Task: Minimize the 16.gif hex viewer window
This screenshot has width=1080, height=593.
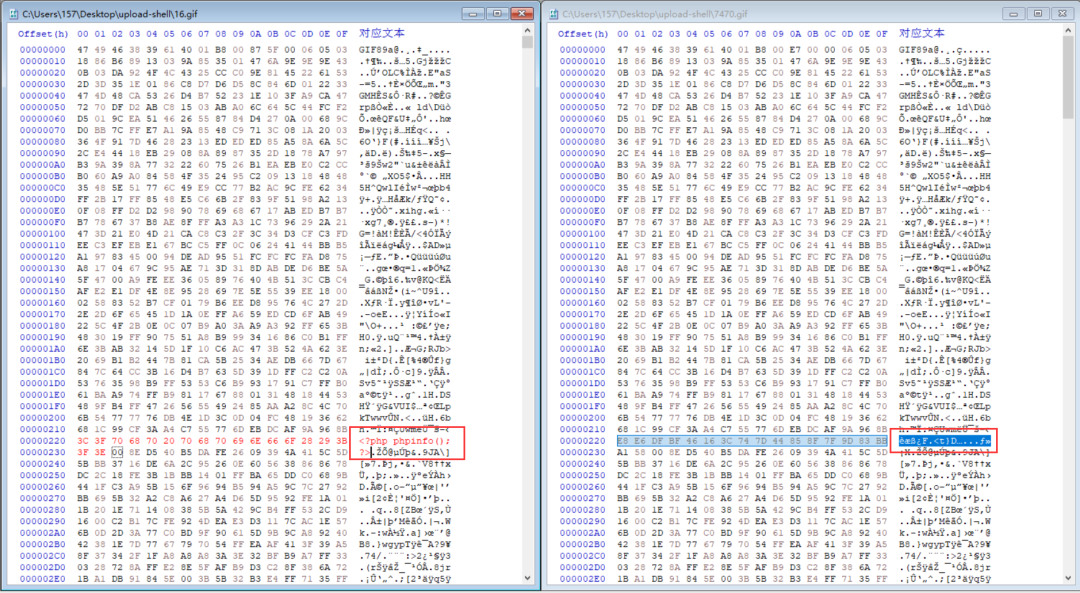Action: coord(473,13)
